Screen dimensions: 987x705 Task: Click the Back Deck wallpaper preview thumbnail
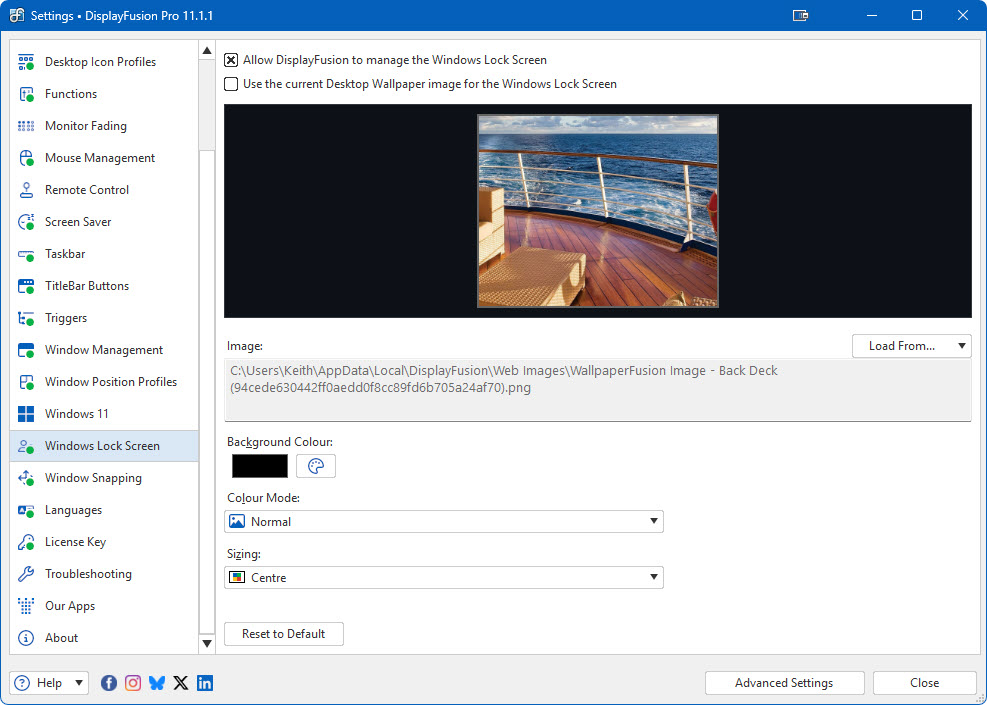pyautogui.click(x=598, y=211)
